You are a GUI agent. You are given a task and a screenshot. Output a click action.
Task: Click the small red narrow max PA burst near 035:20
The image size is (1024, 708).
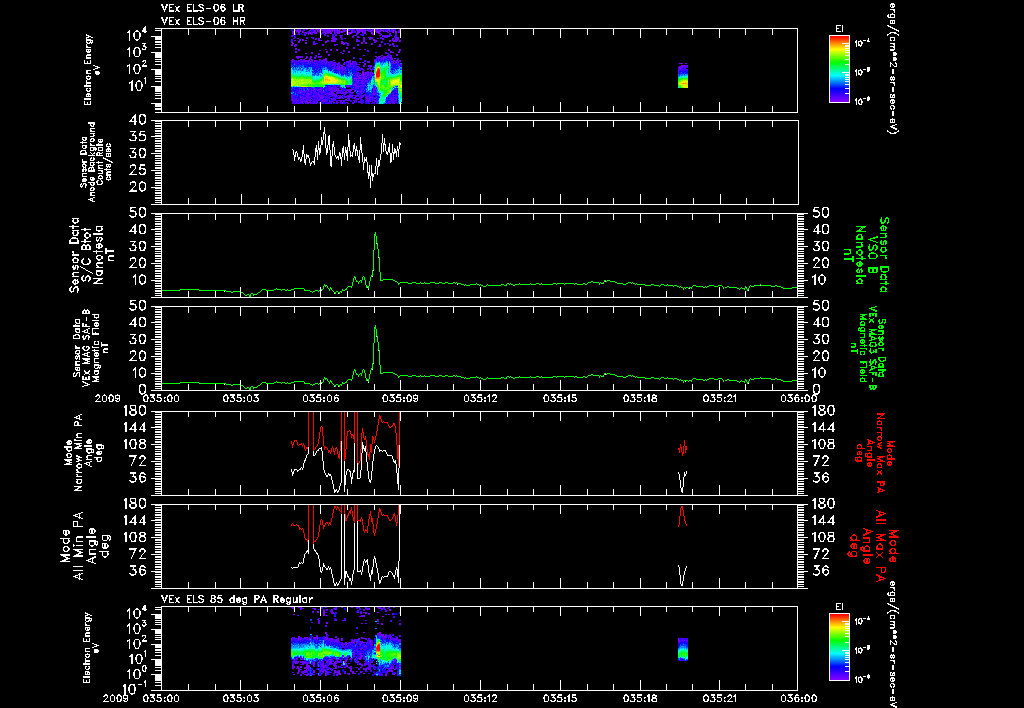pos(682,447)
